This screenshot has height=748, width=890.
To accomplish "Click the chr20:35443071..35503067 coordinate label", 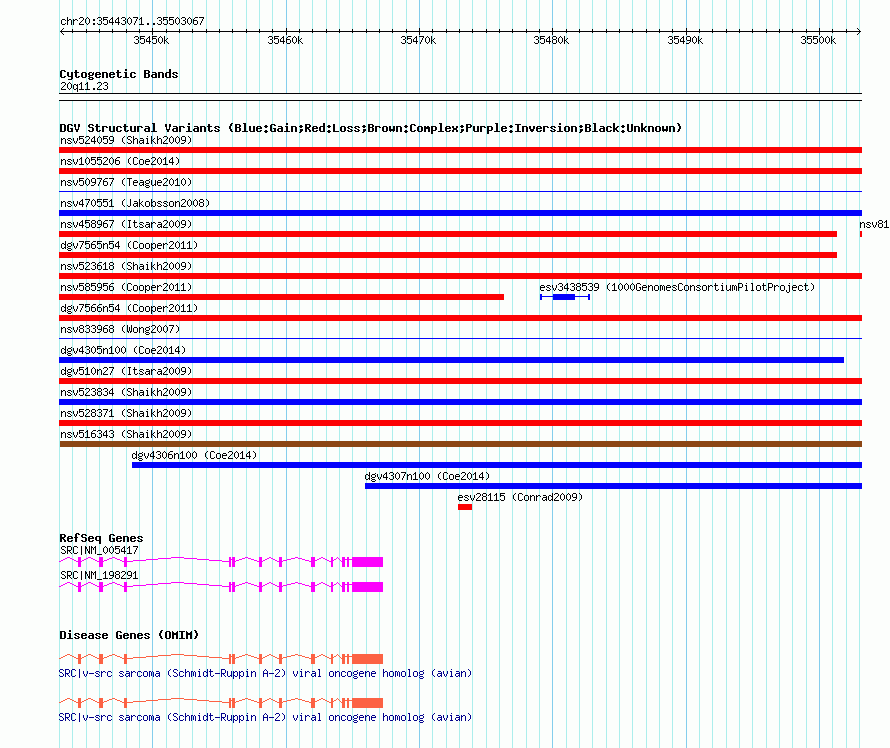I will coord(132,21).
